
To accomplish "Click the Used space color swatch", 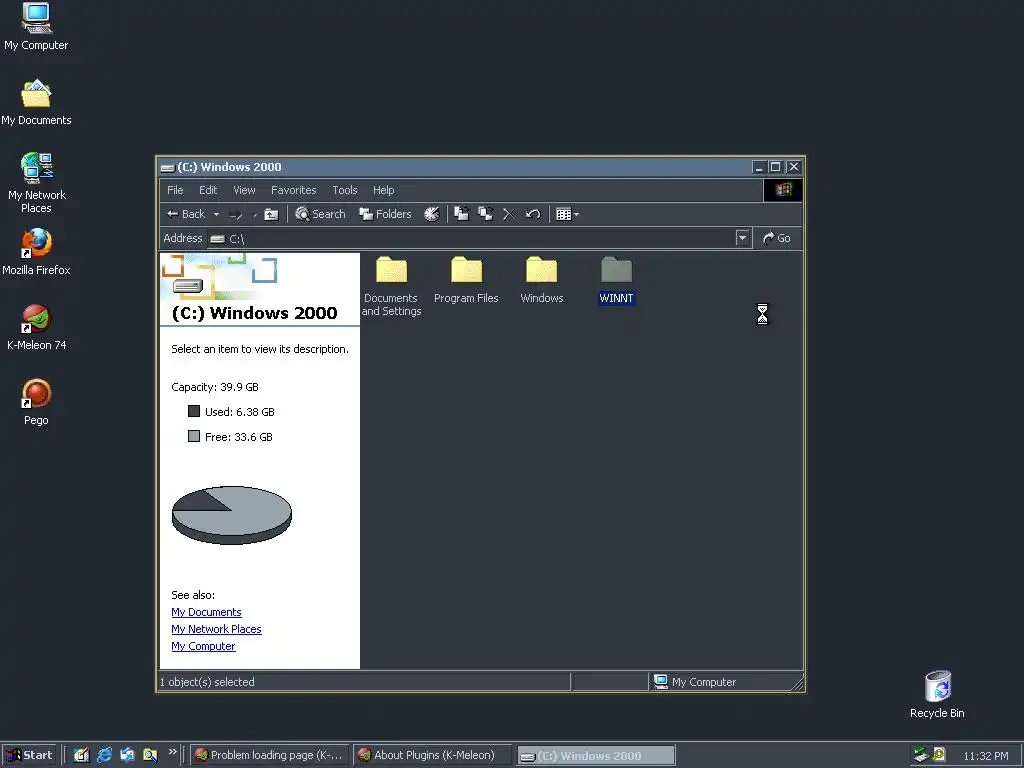I will [x=194, y=411].
